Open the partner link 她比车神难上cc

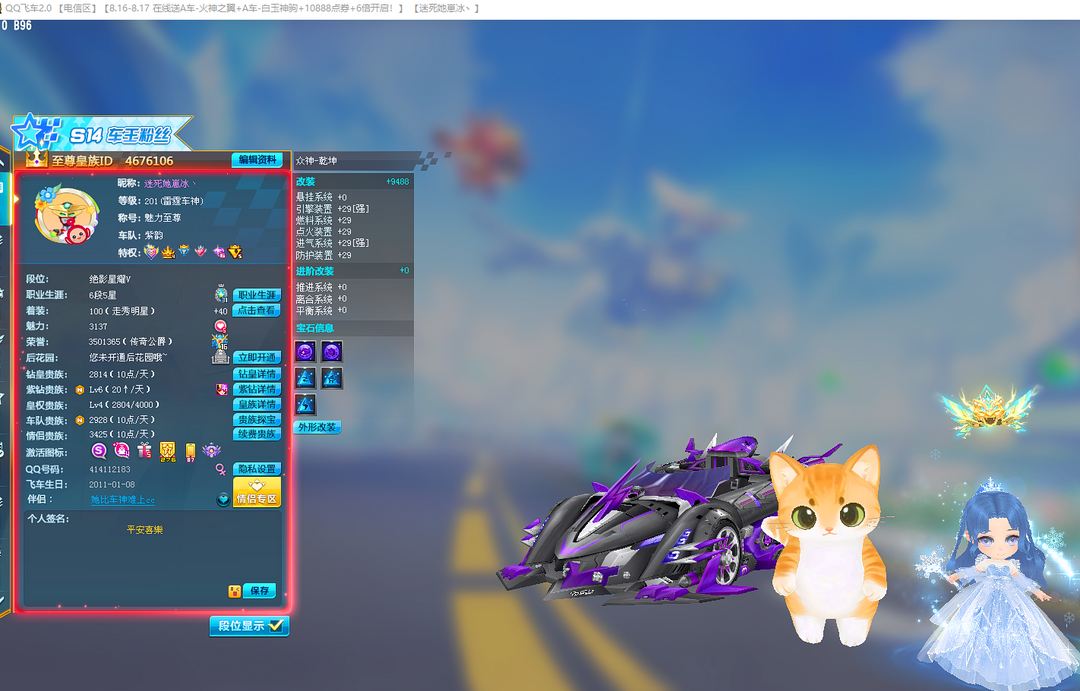[x=123, y=500]
